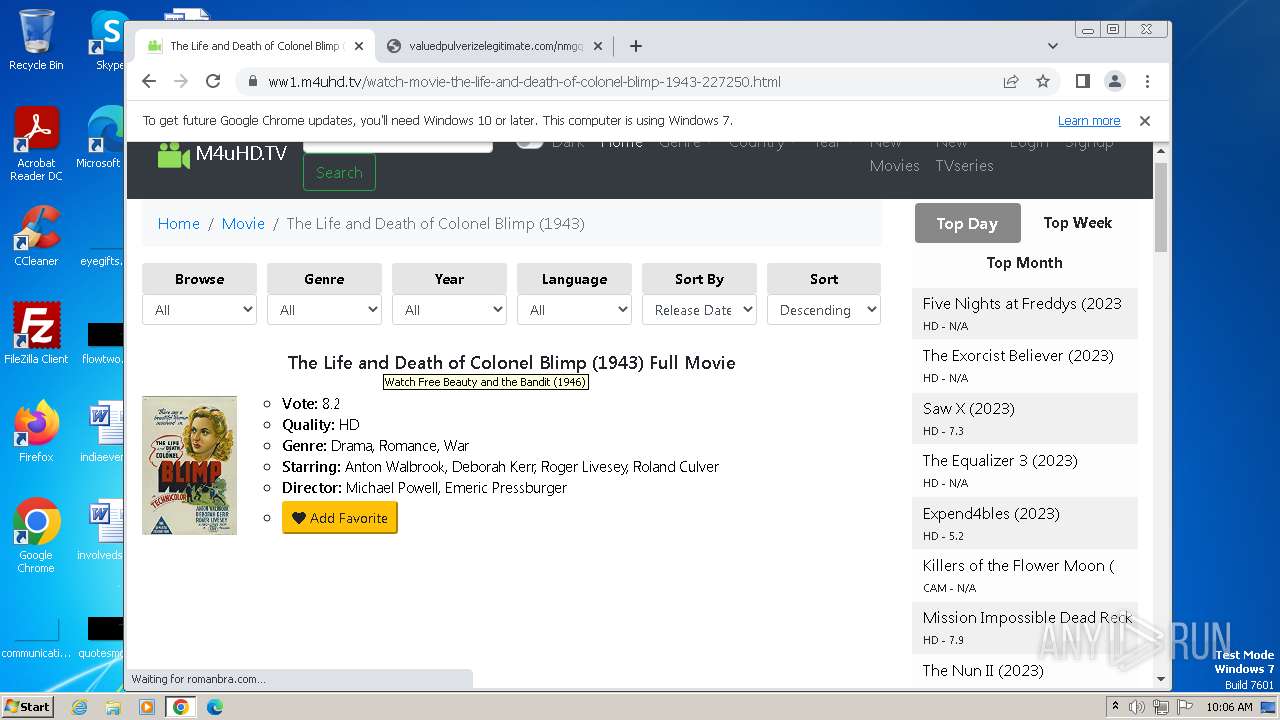Select the Top Day tab
The height and width of the screenshot is (720, 1280).
967,223
